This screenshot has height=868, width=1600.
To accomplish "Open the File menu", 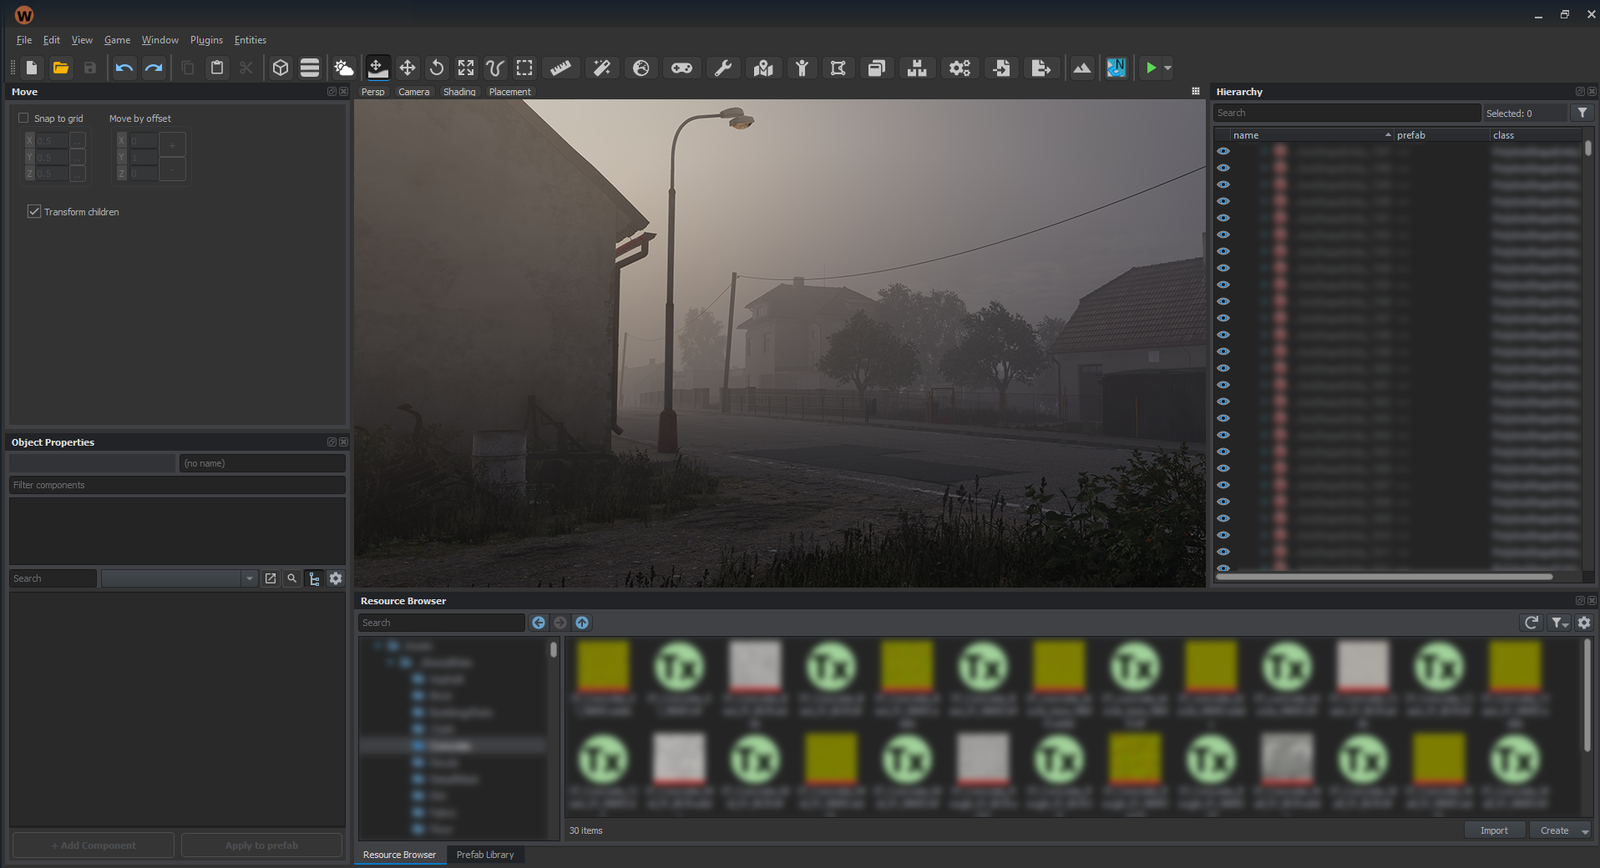I will pos(24,40).
